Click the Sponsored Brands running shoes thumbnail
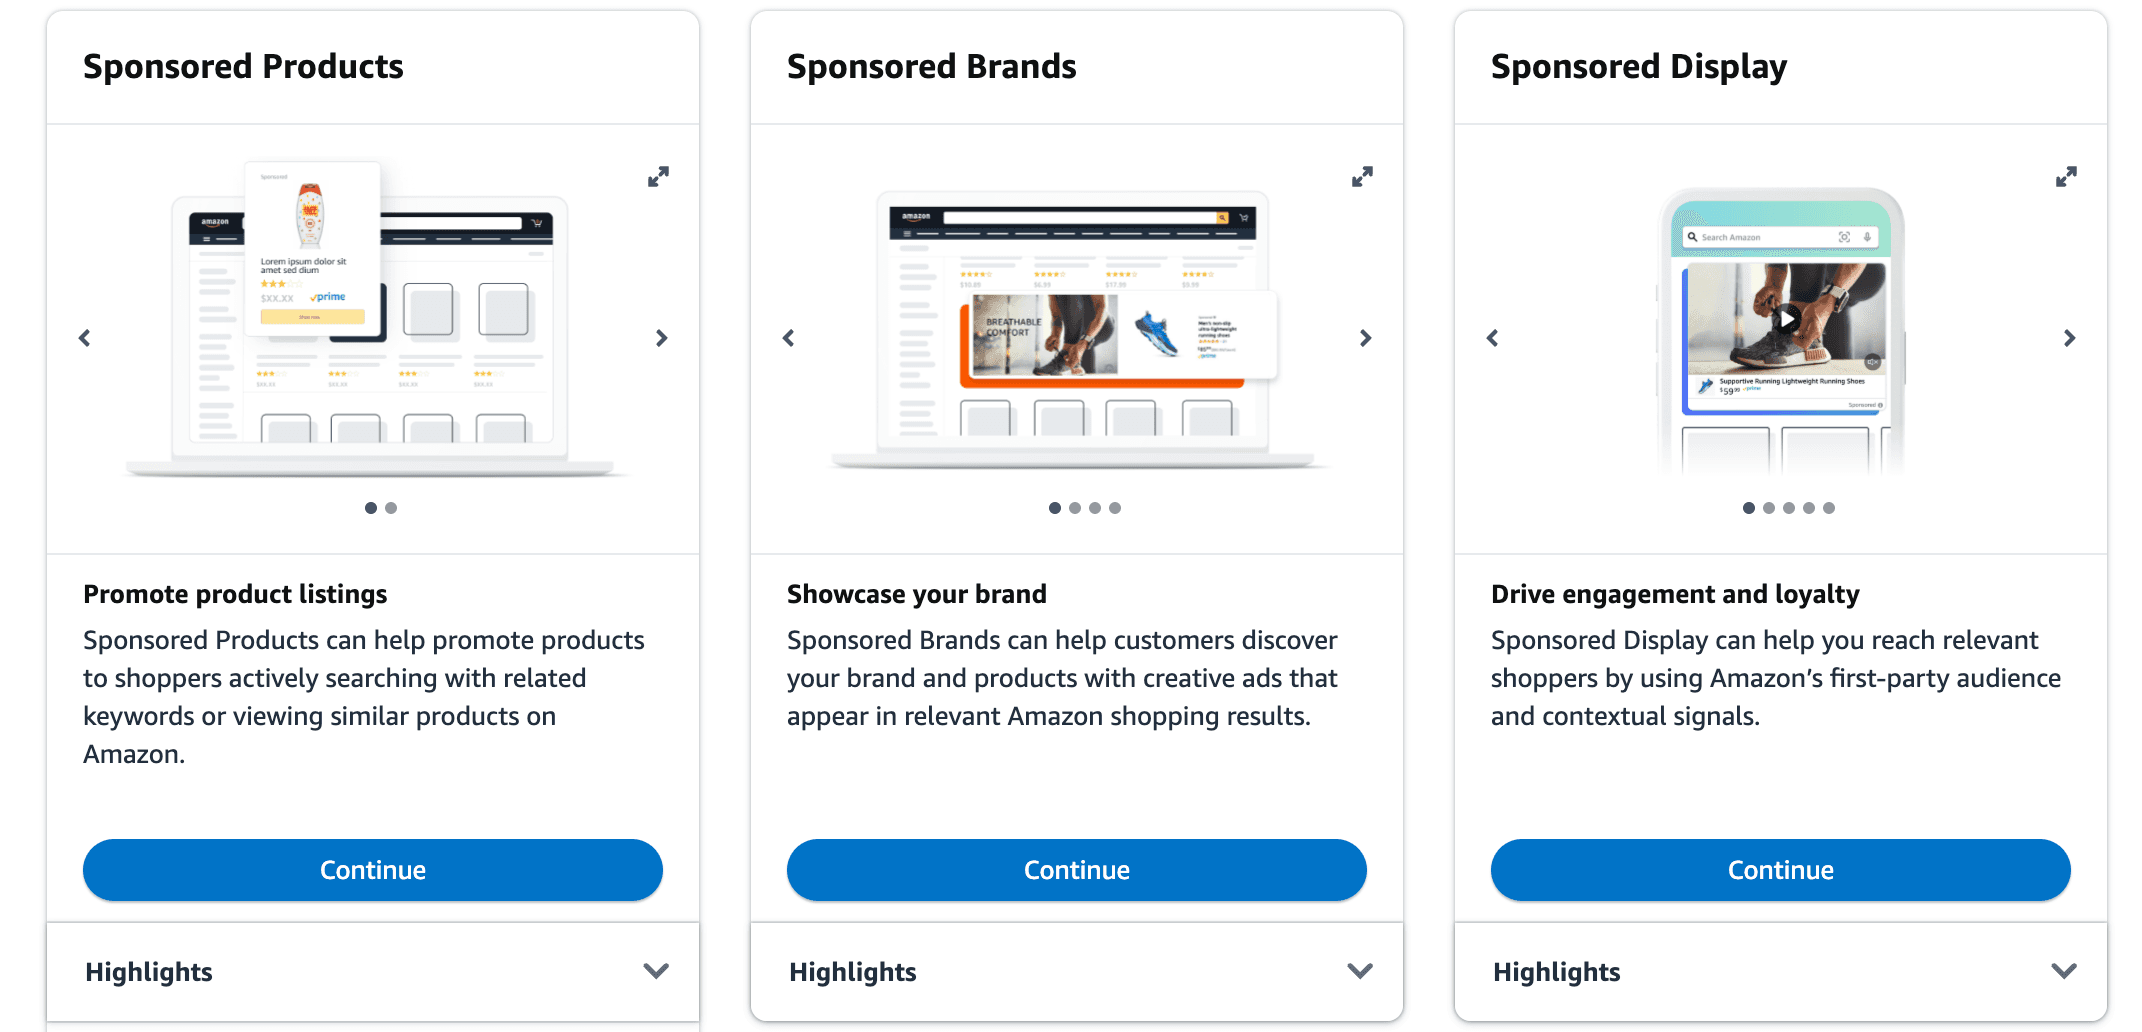Screen dimensions: 2142x1032 click(1158, 335)
